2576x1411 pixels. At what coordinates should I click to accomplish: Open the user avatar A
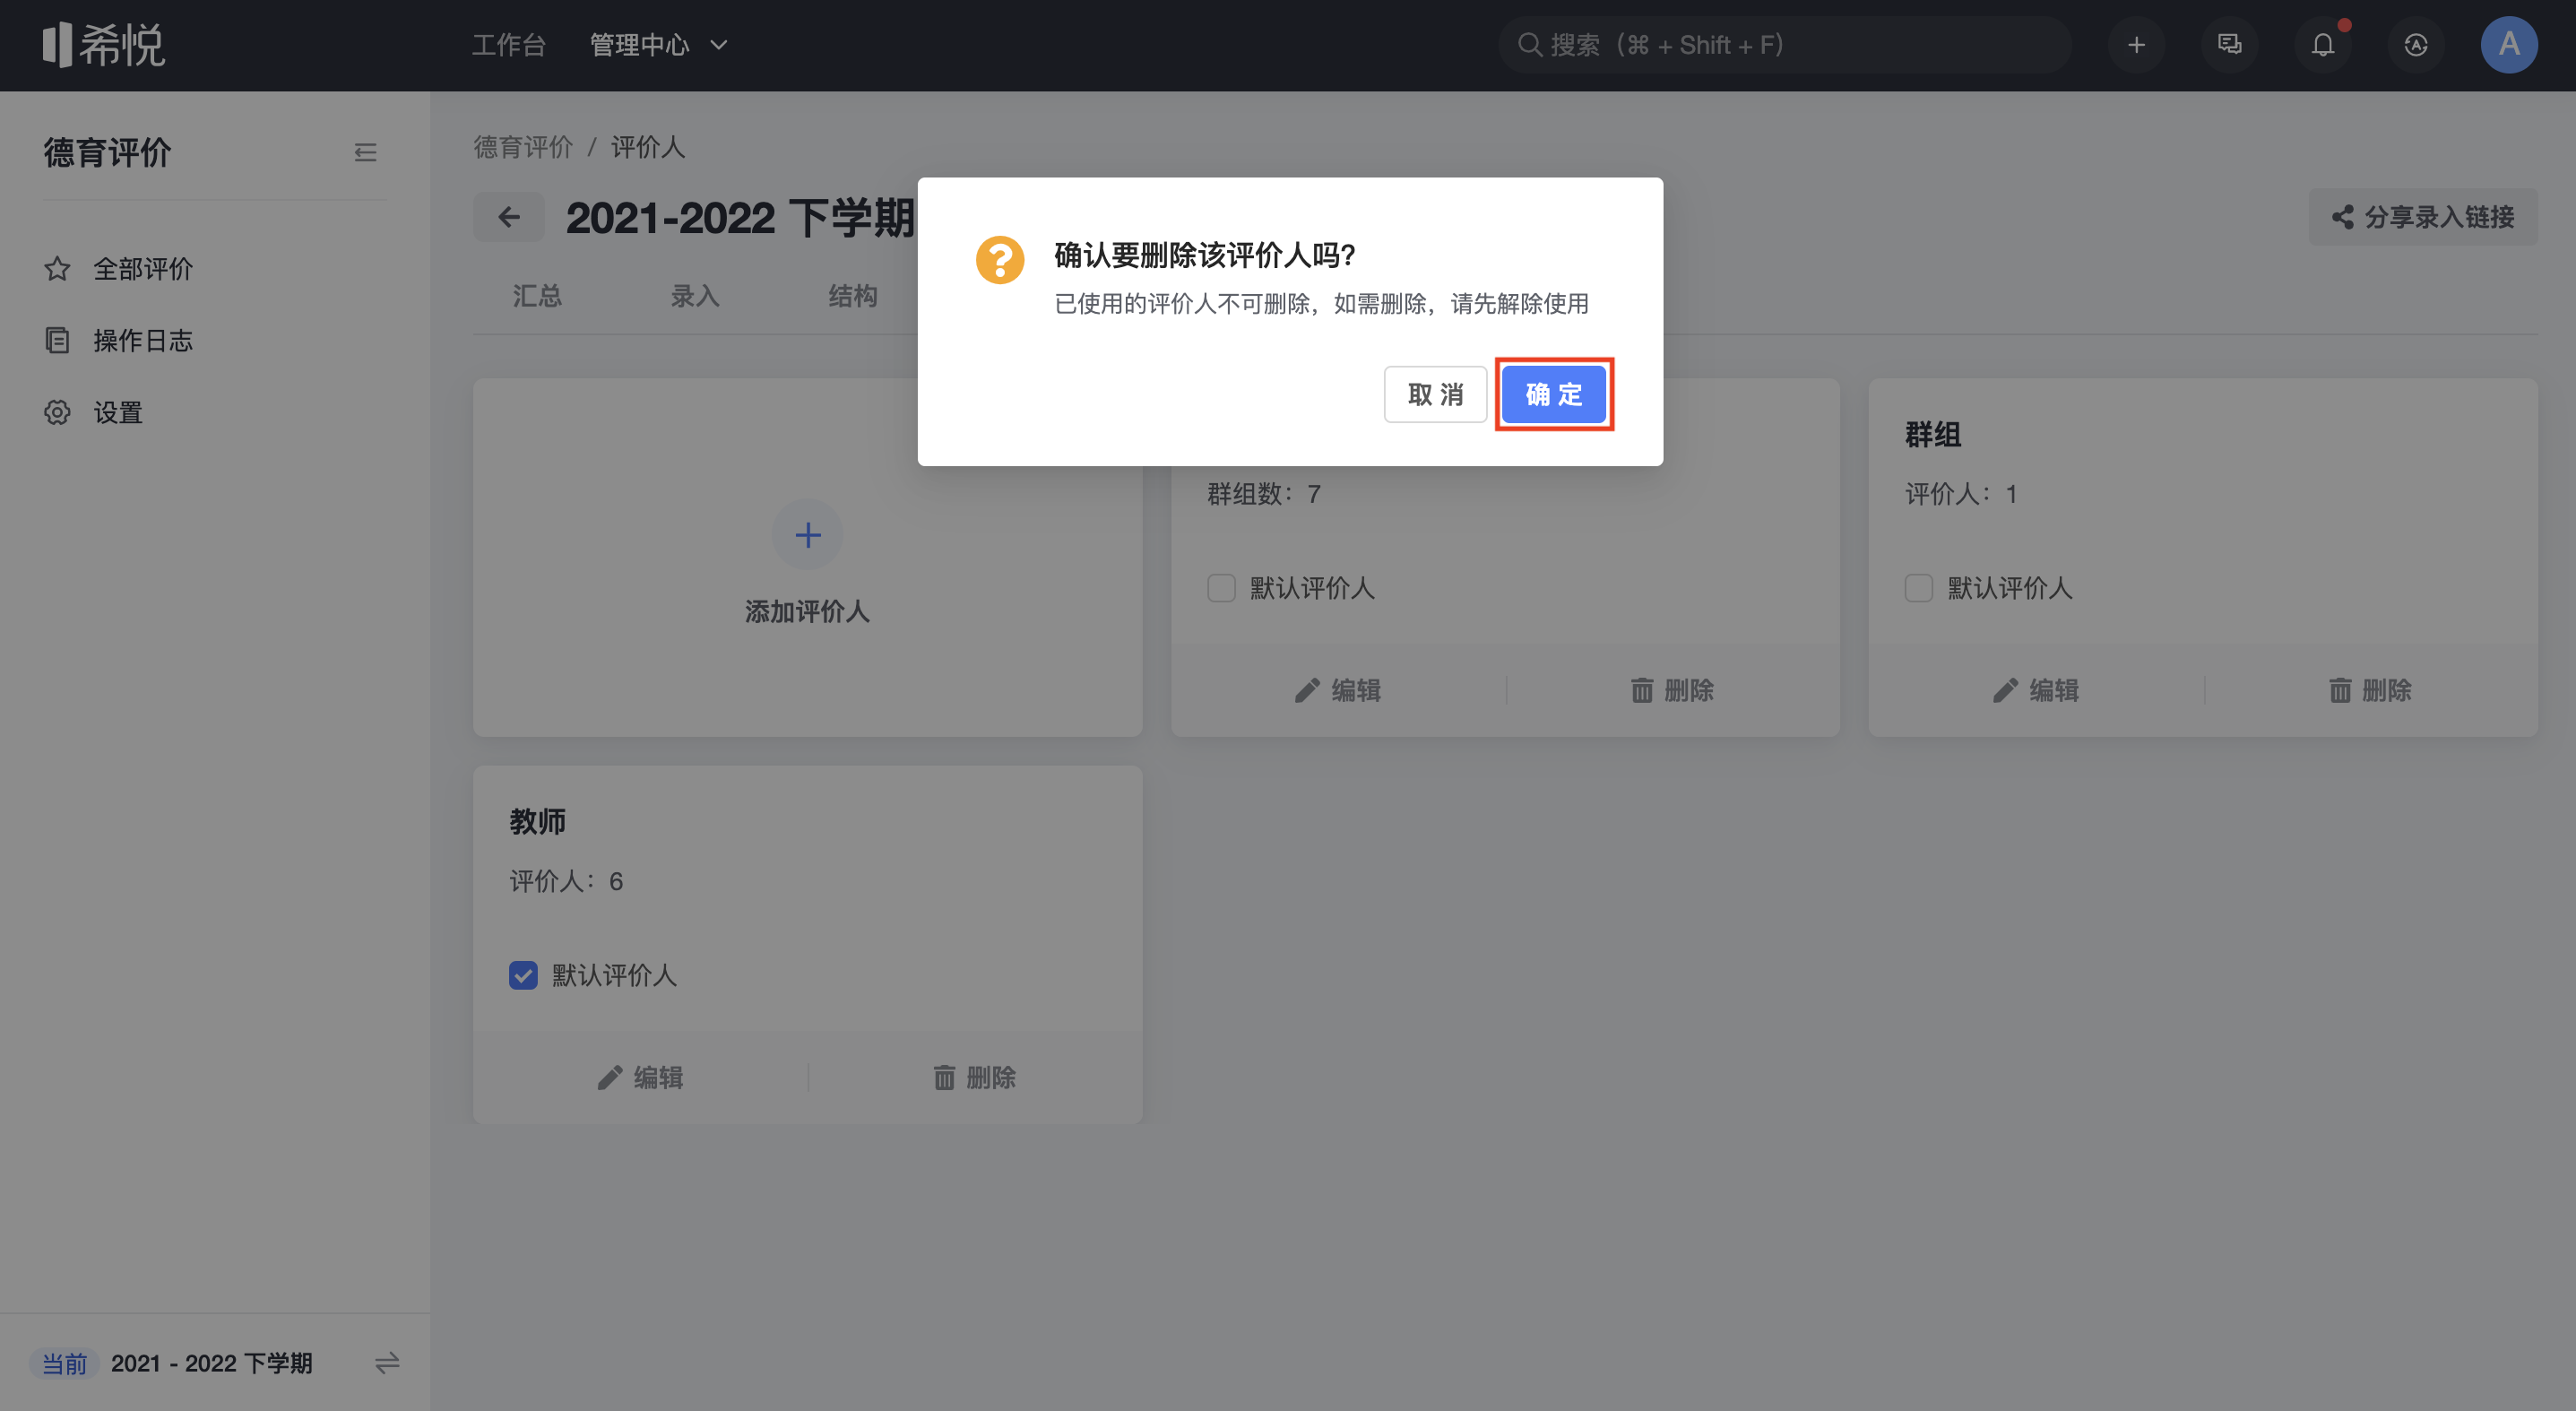pyautogui.click(x=2508, y=45)
